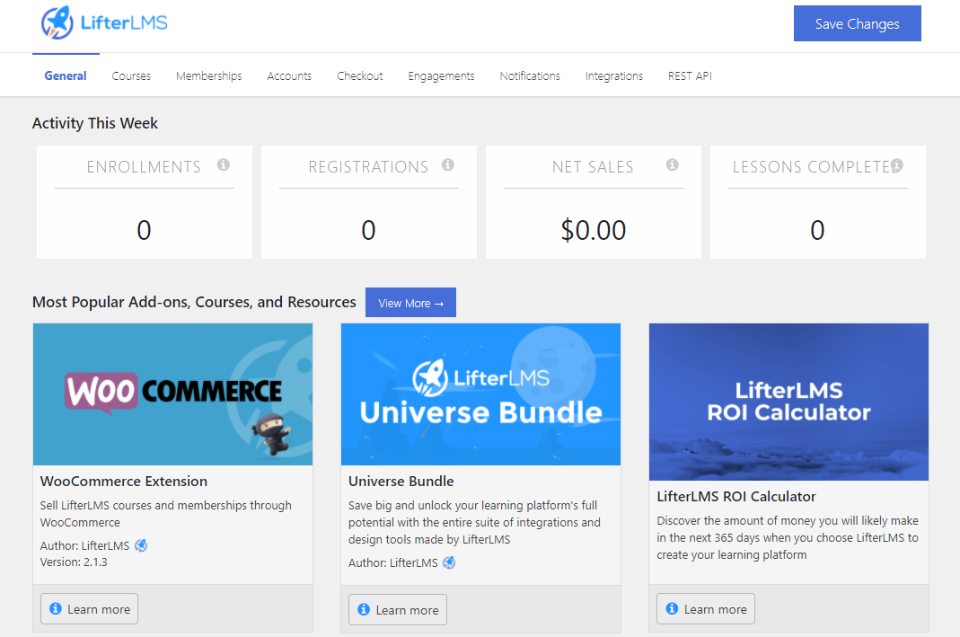Switch to Notifications tab
This screenshot has height=637, width=960.
tap(530, 76)
